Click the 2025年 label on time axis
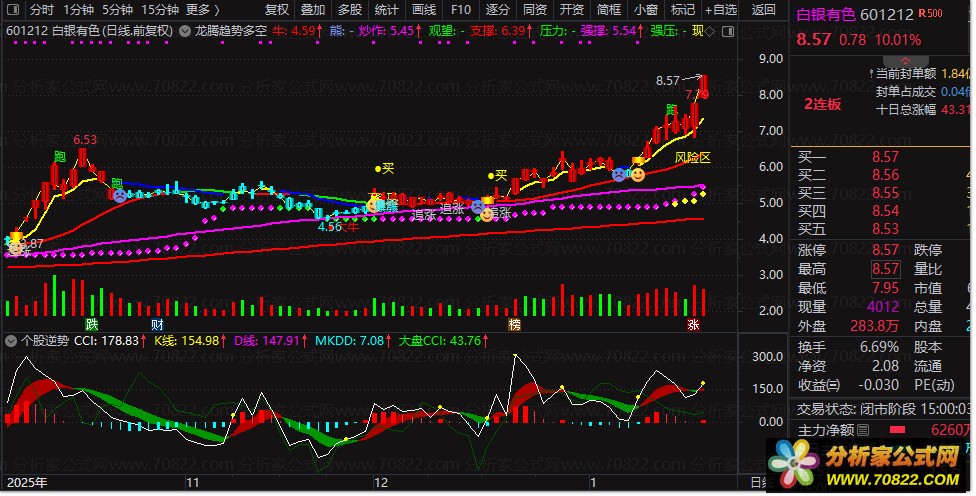The height and width of the screenshot is (496, 976). click(x=27, y=483)
